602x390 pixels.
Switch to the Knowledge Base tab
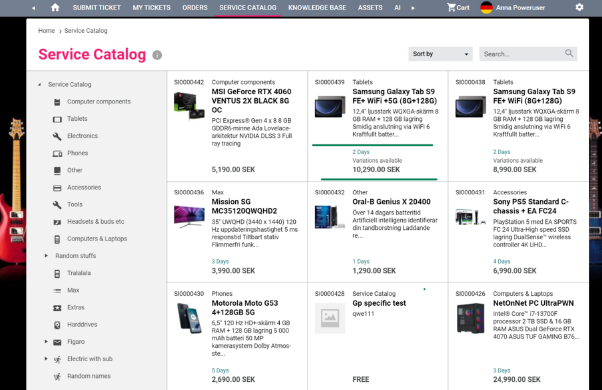click(x=317, y=7)
